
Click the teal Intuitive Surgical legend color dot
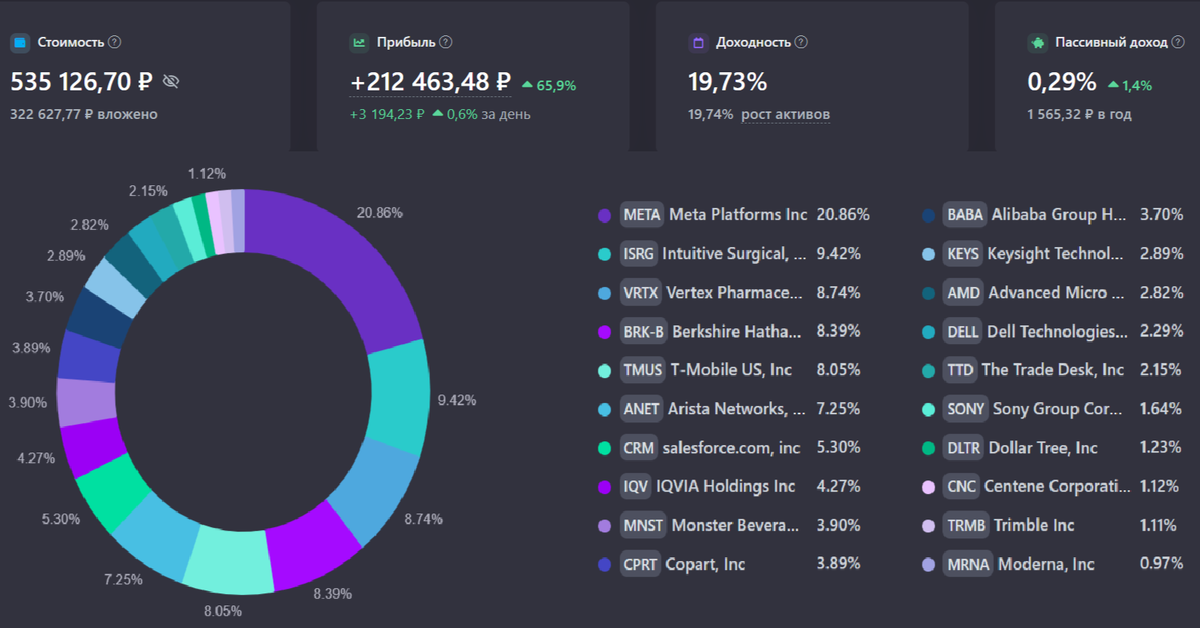tap(604, 254)
